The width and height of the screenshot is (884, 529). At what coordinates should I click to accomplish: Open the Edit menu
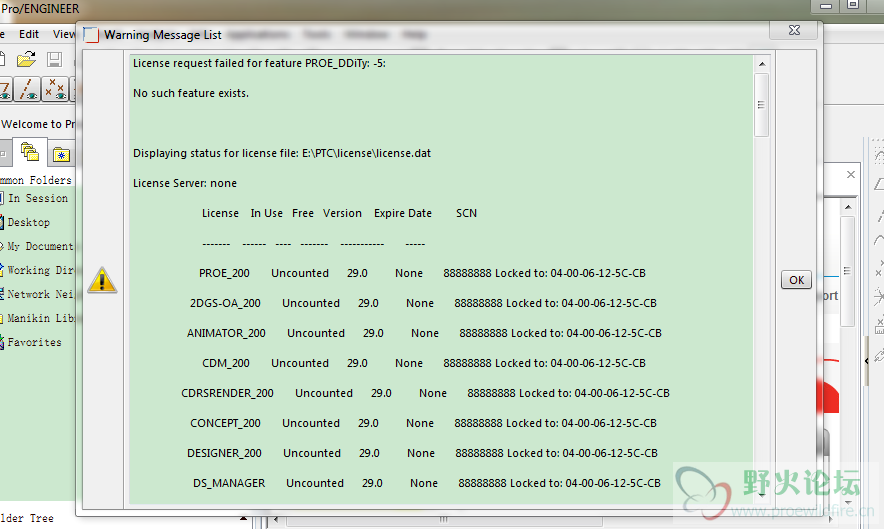(x=29, y=34)
